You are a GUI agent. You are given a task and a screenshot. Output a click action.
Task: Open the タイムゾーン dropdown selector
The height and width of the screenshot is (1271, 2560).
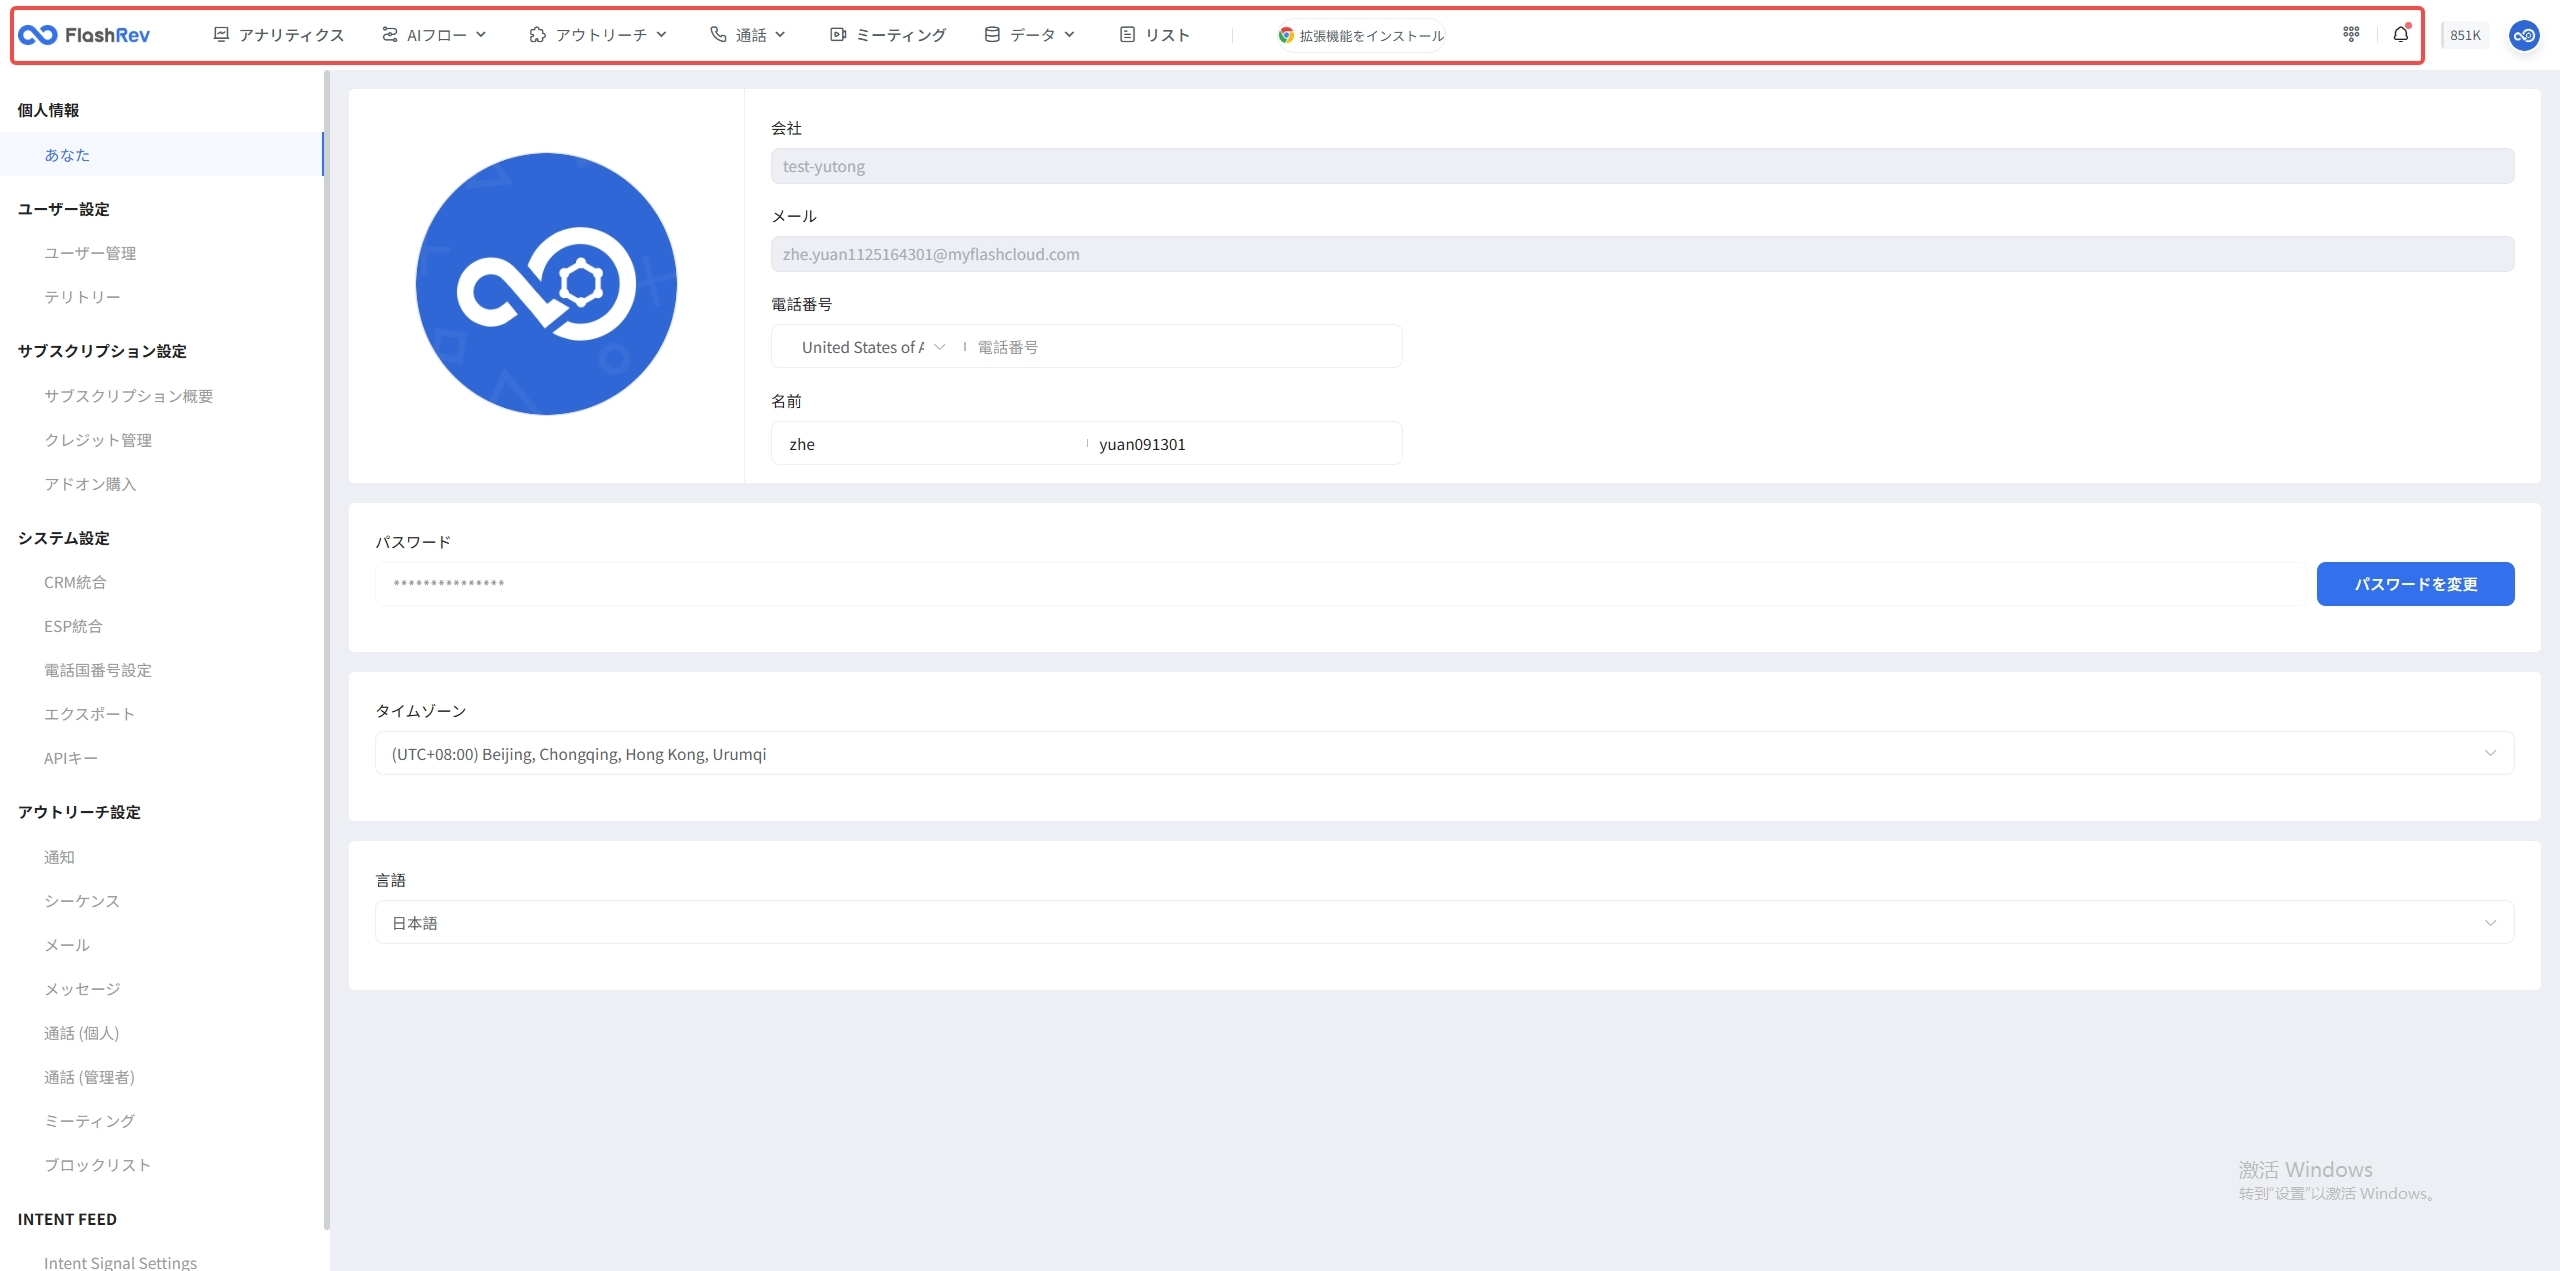tap(1443, 754)
